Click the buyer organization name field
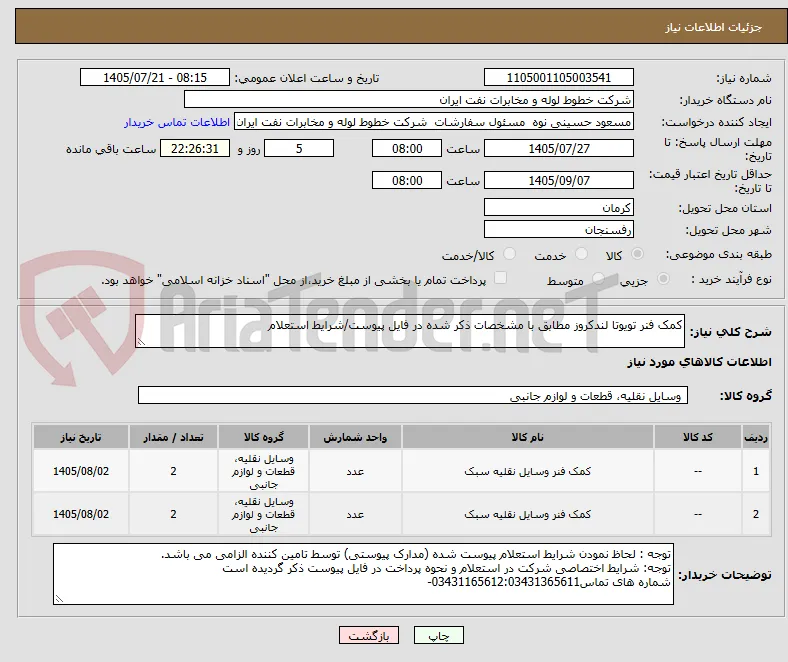This screenshot has height=662, width=788. point(409,100)
